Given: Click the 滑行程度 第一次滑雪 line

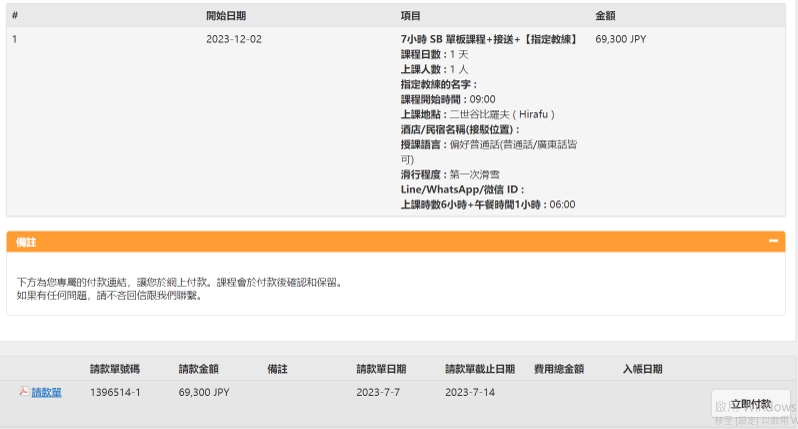Looking at the screenshot, I should coord(450,175).
